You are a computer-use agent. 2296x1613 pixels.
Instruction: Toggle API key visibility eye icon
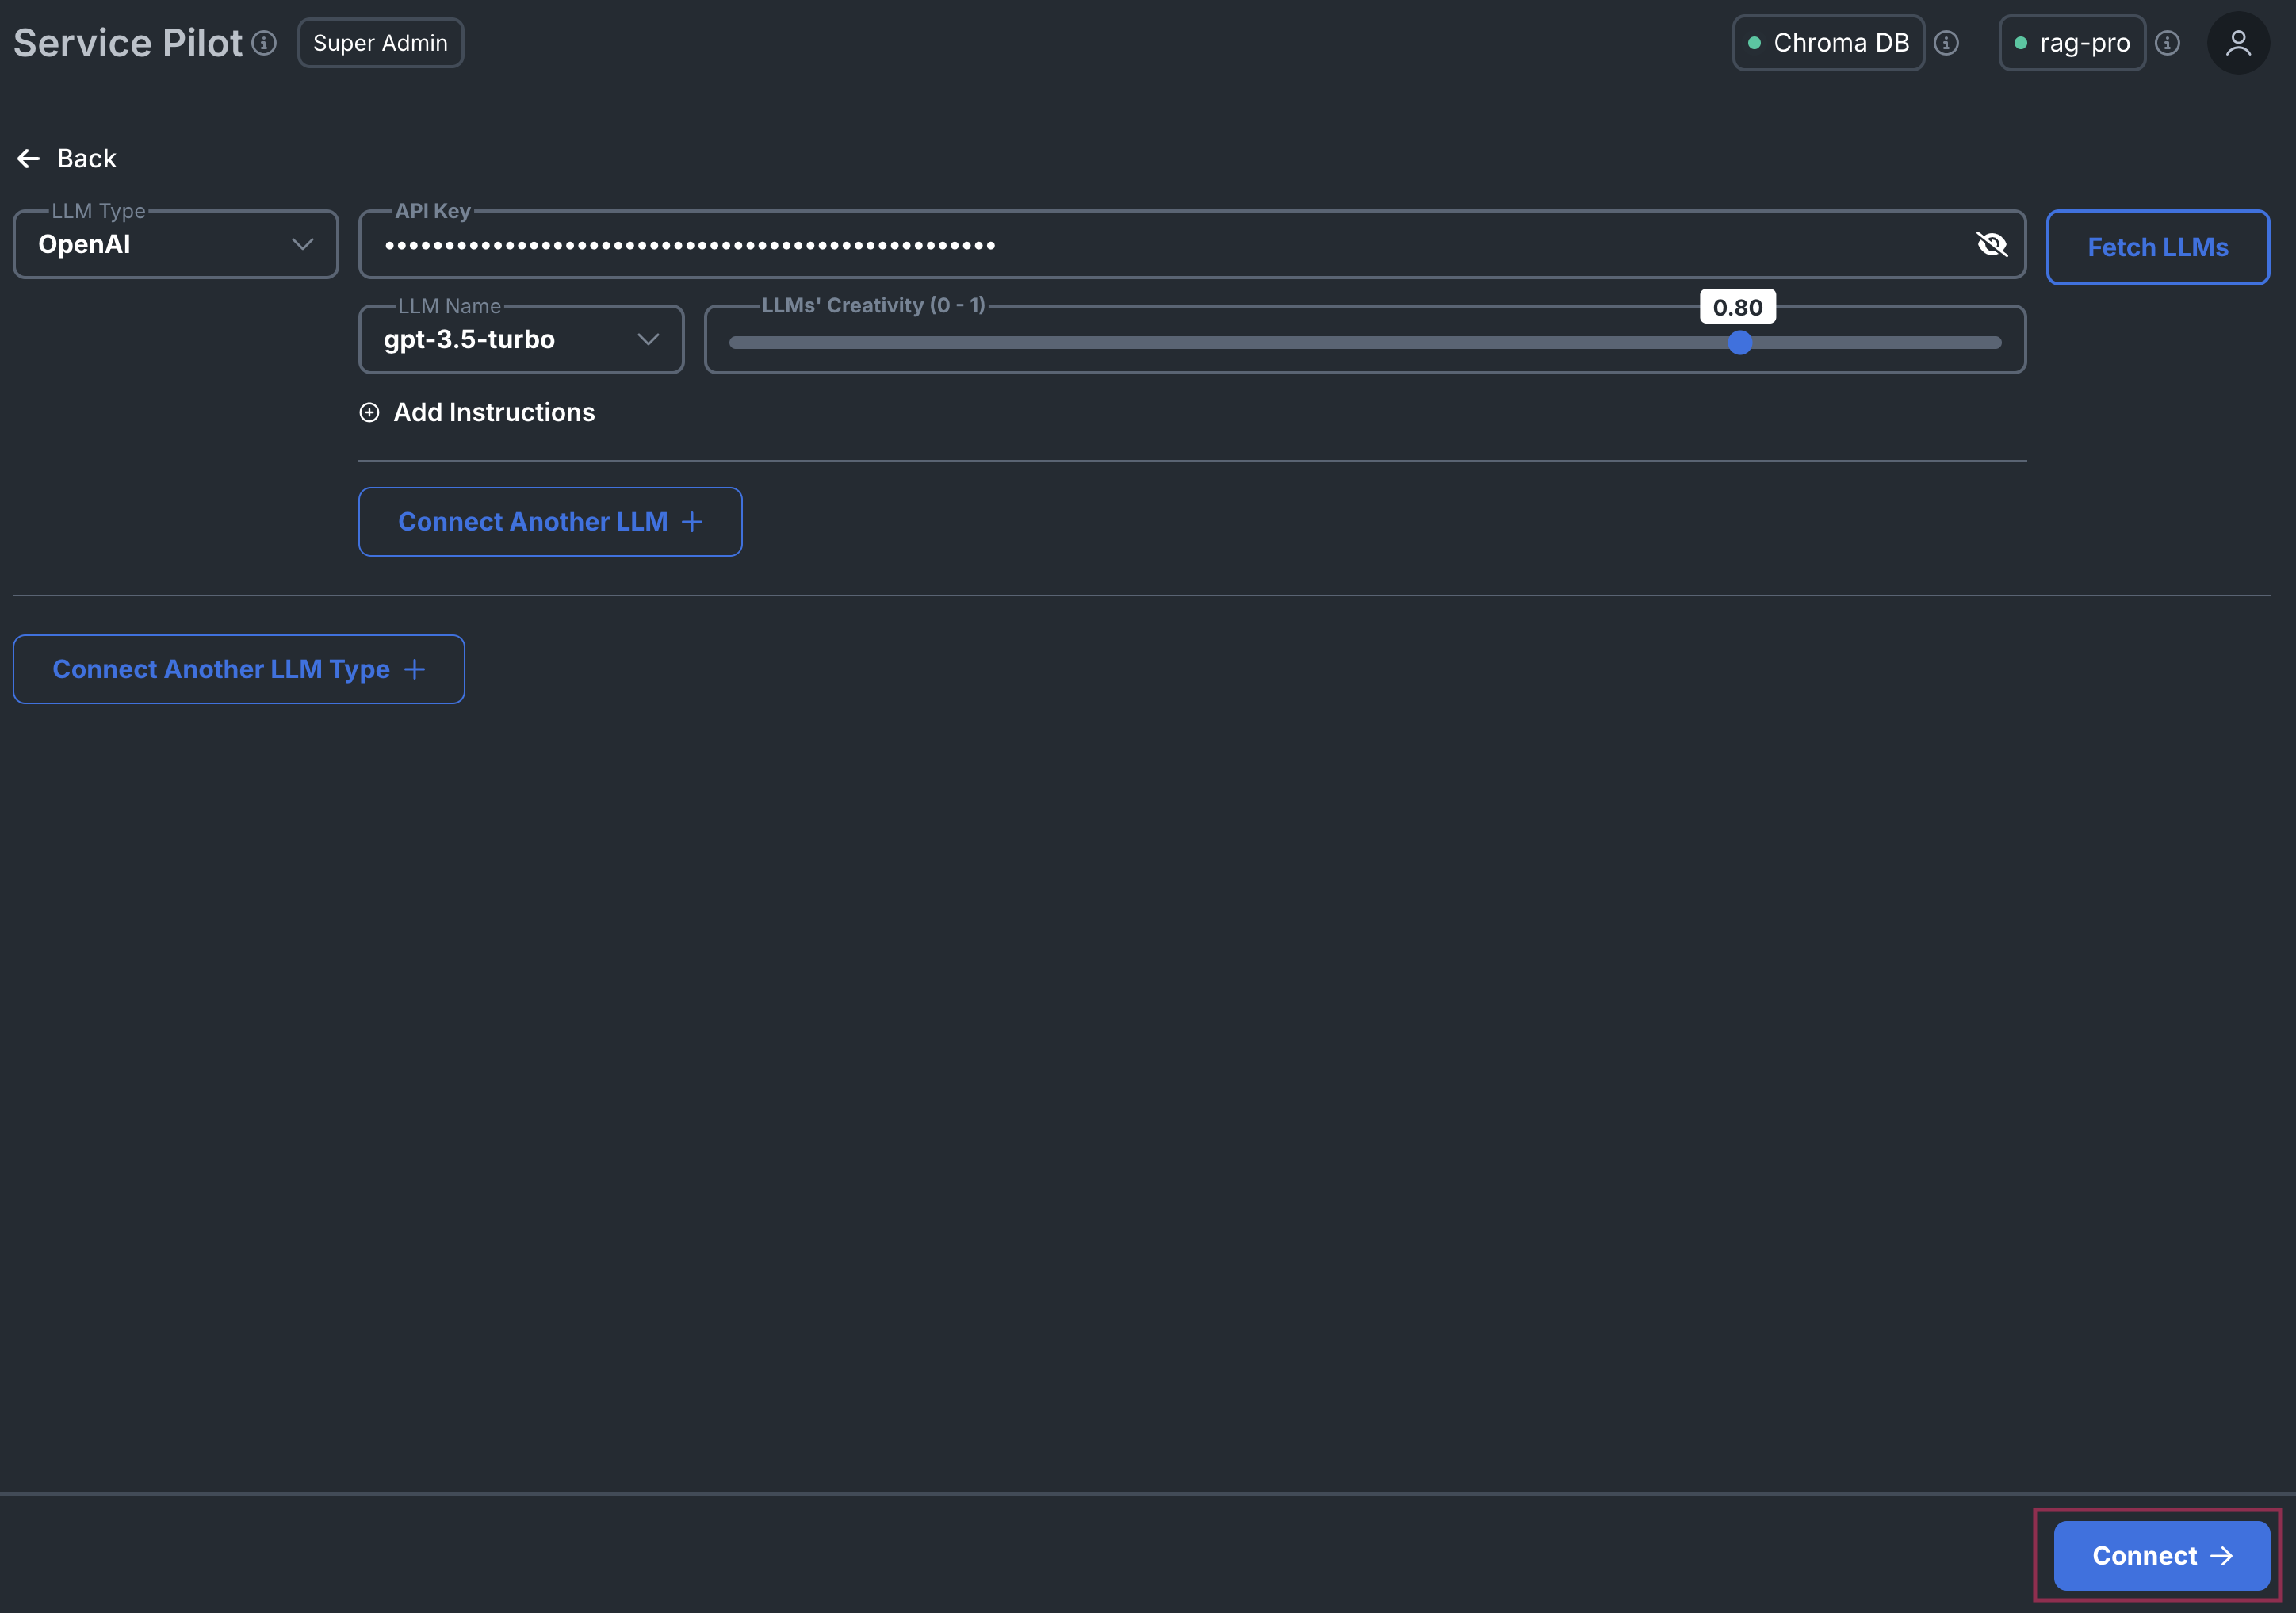pos(1991,244)
